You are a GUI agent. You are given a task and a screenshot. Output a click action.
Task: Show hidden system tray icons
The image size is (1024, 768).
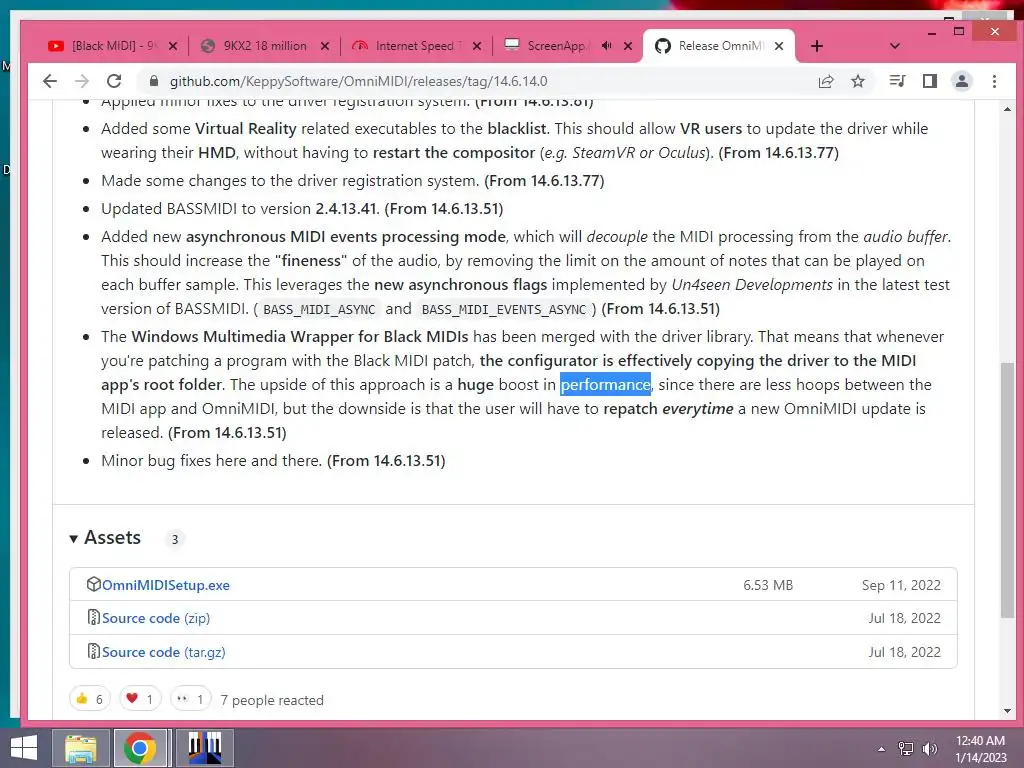[x=882, y=749]
